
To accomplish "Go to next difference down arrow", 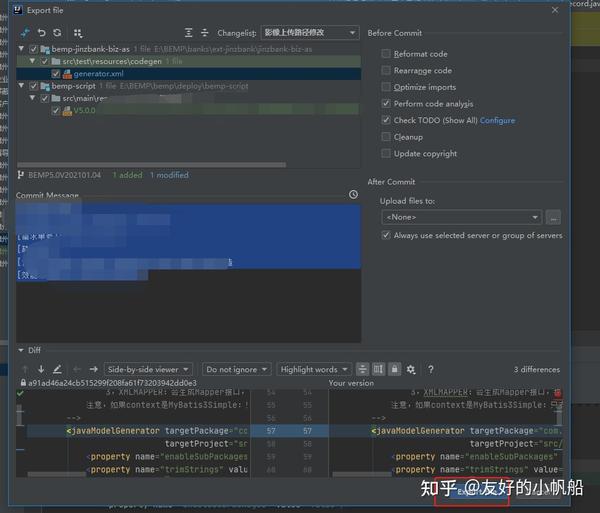I will 41,369.
